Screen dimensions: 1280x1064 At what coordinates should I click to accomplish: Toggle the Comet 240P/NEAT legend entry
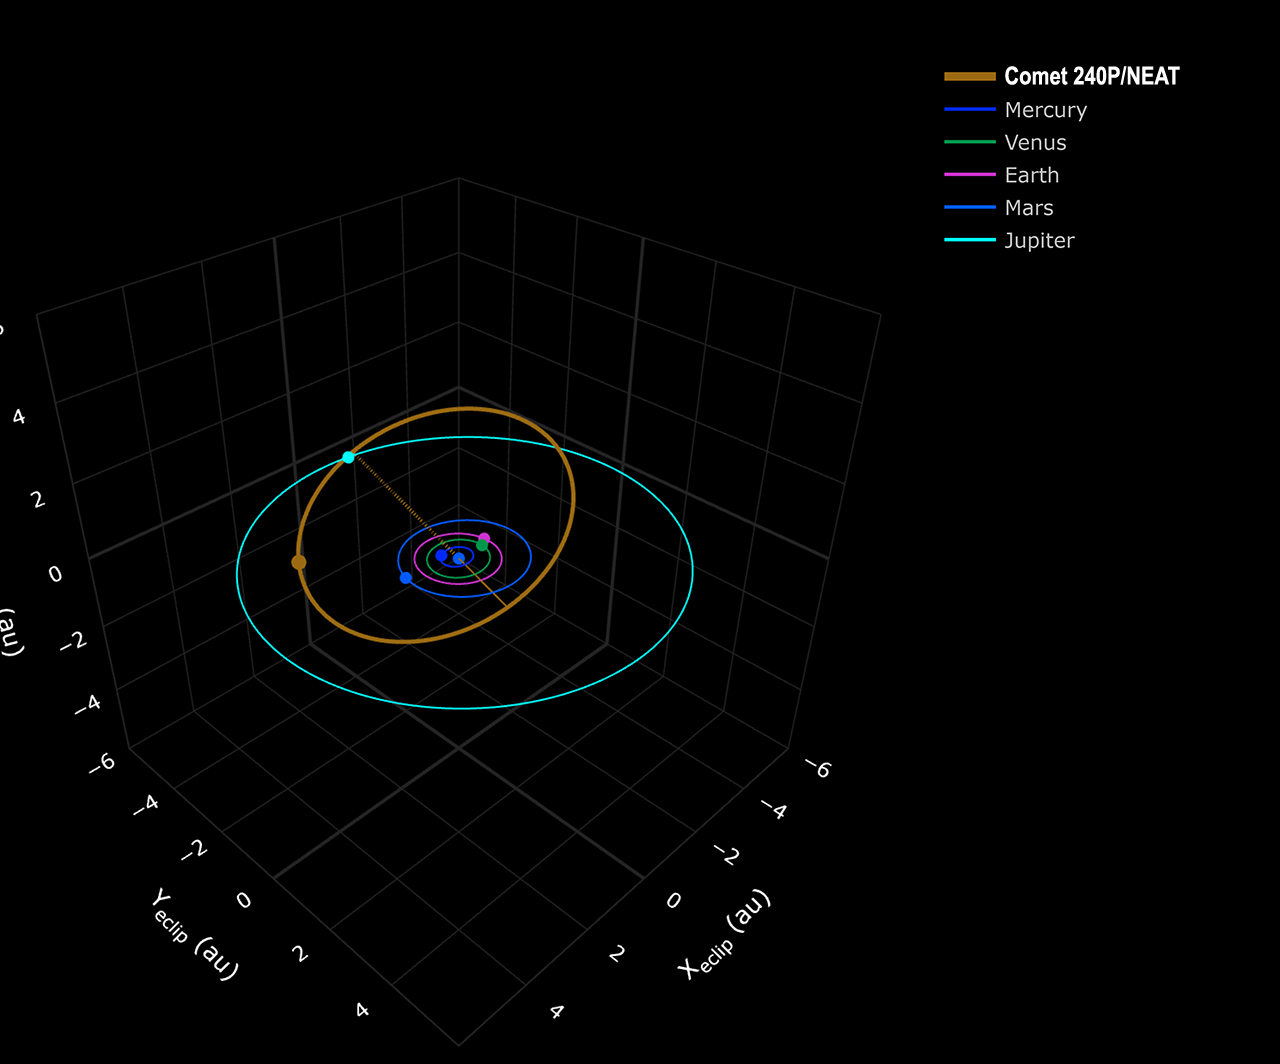pos(1091,76)
